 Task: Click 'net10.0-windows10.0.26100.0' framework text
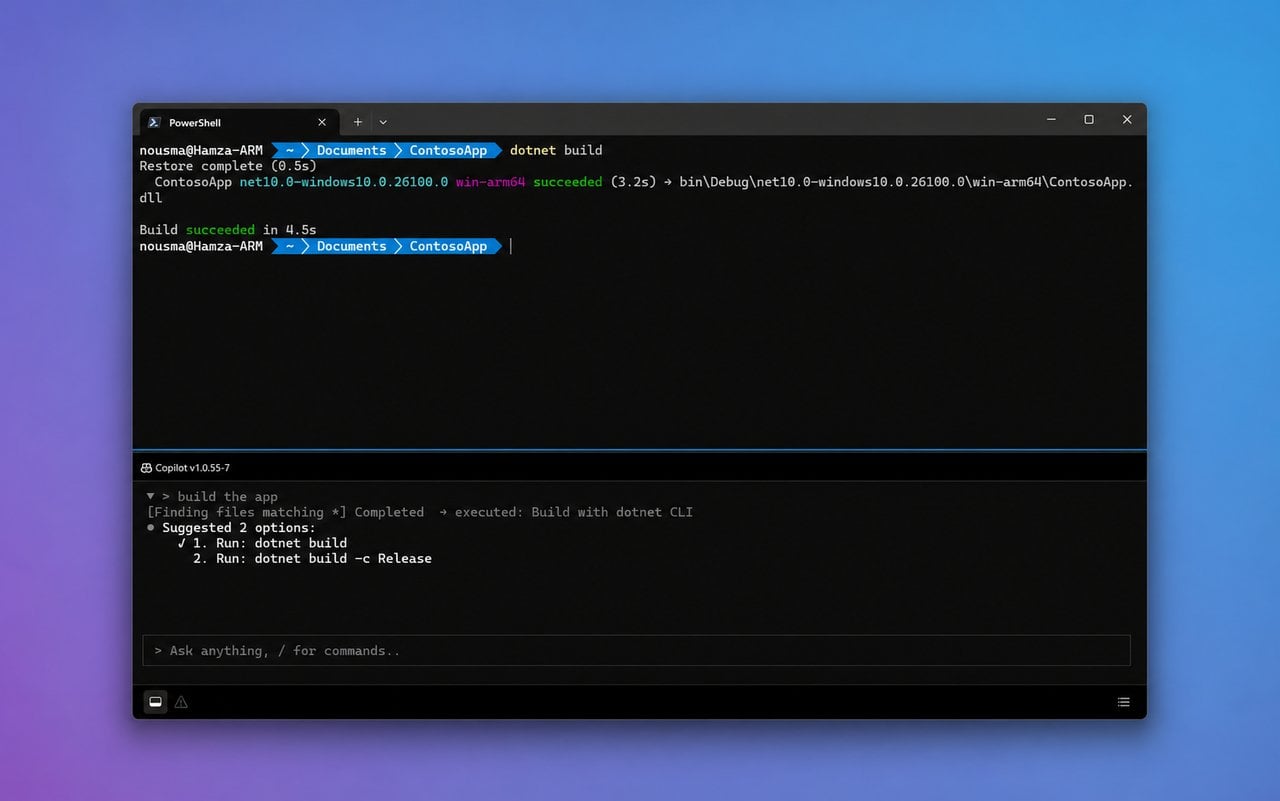(x=344, y=182)
